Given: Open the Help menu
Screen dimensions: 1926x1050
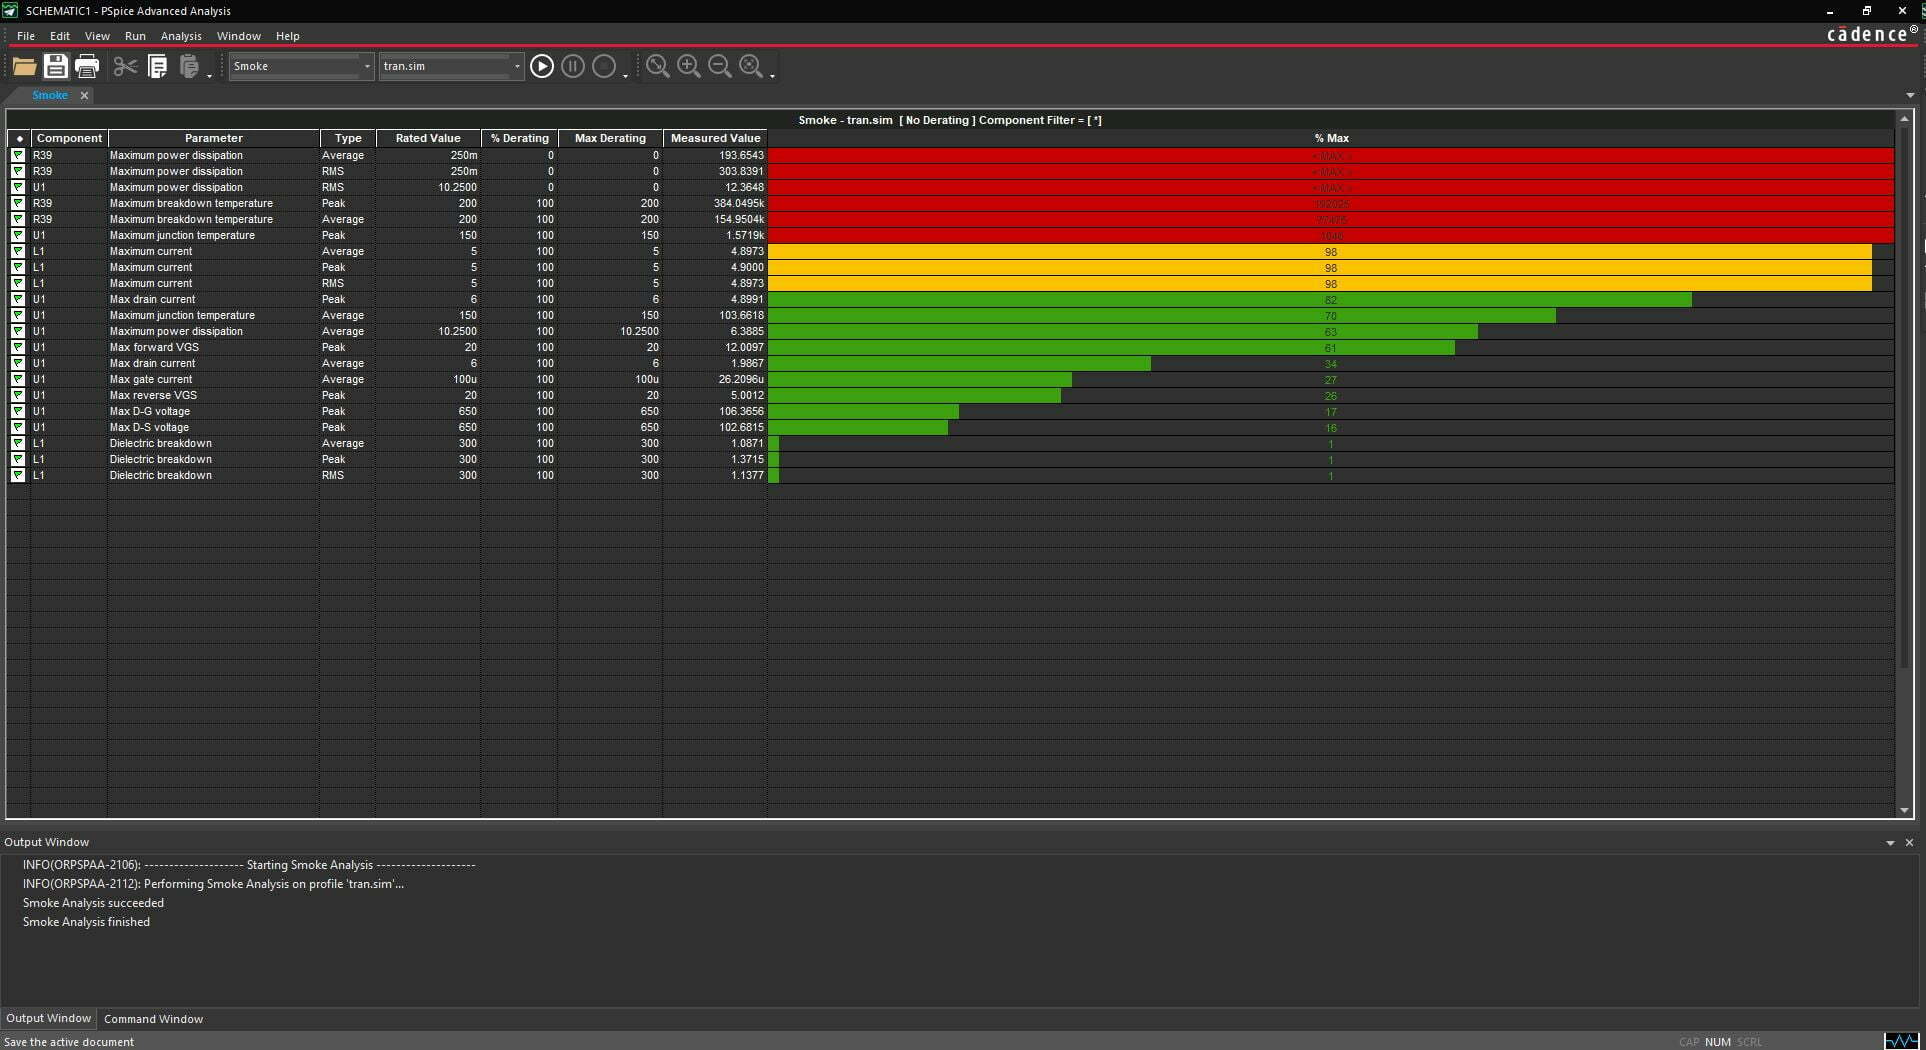Looking at the screenshot, I should (x=288, y=36).
